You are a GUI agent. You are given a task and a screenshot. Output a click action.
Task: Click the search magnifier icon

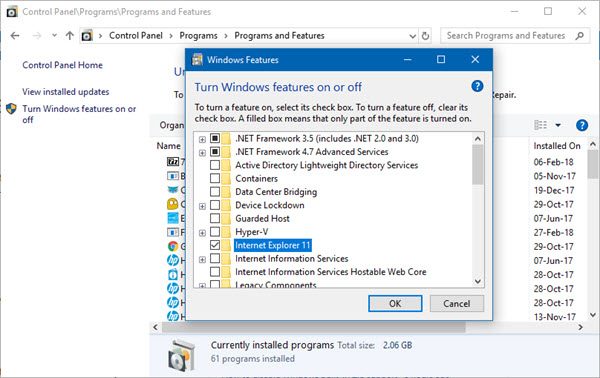580,36
